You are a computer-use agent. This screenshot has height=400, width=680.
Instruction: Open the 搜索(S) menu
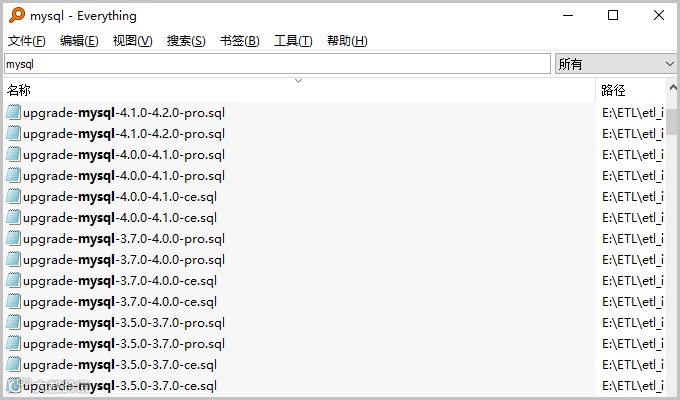[186, 41]
